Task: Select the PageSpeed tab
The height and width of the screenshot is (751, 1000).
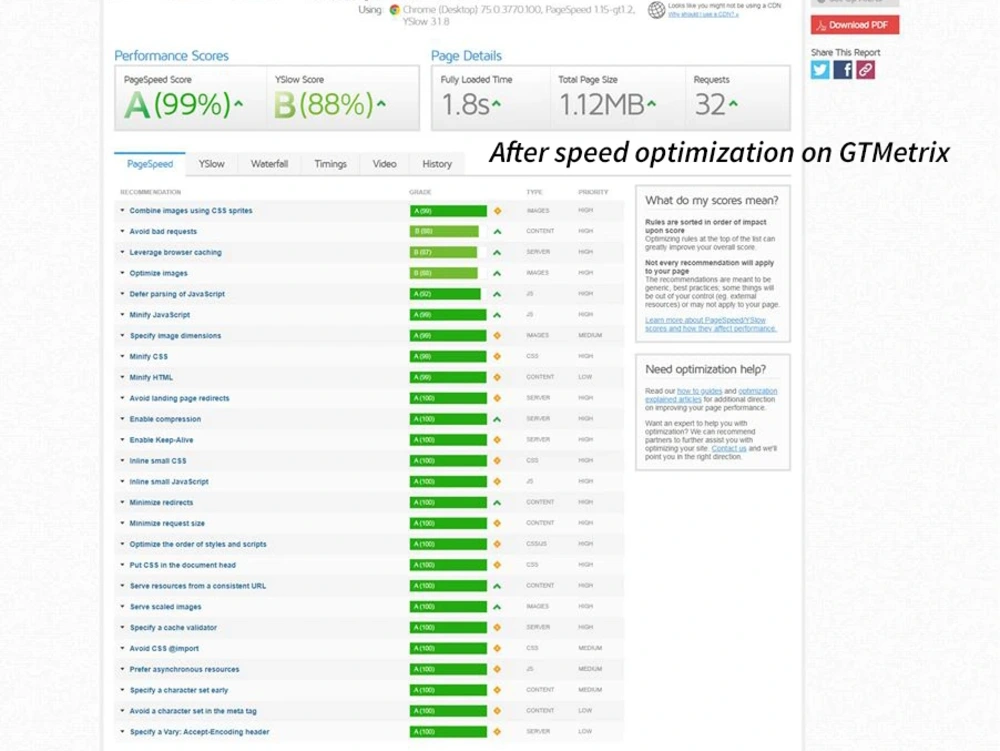Action: 150,164
